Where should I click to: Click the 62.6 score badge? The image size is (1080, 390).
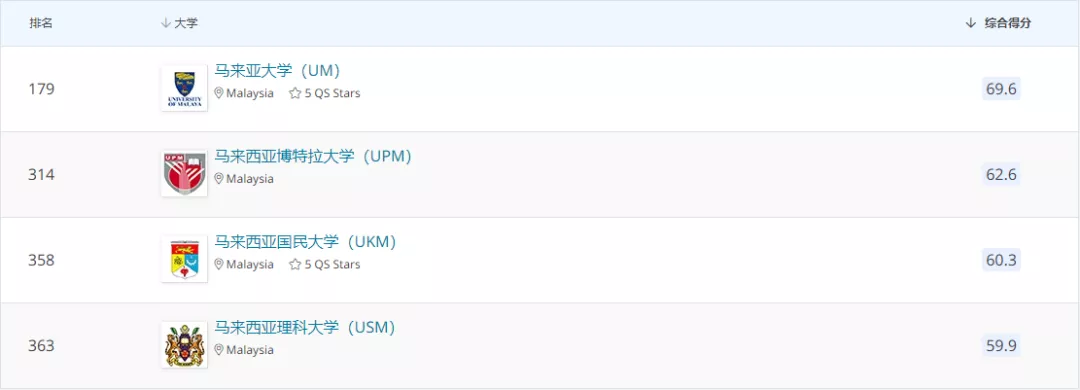(x=1001, y=174)
